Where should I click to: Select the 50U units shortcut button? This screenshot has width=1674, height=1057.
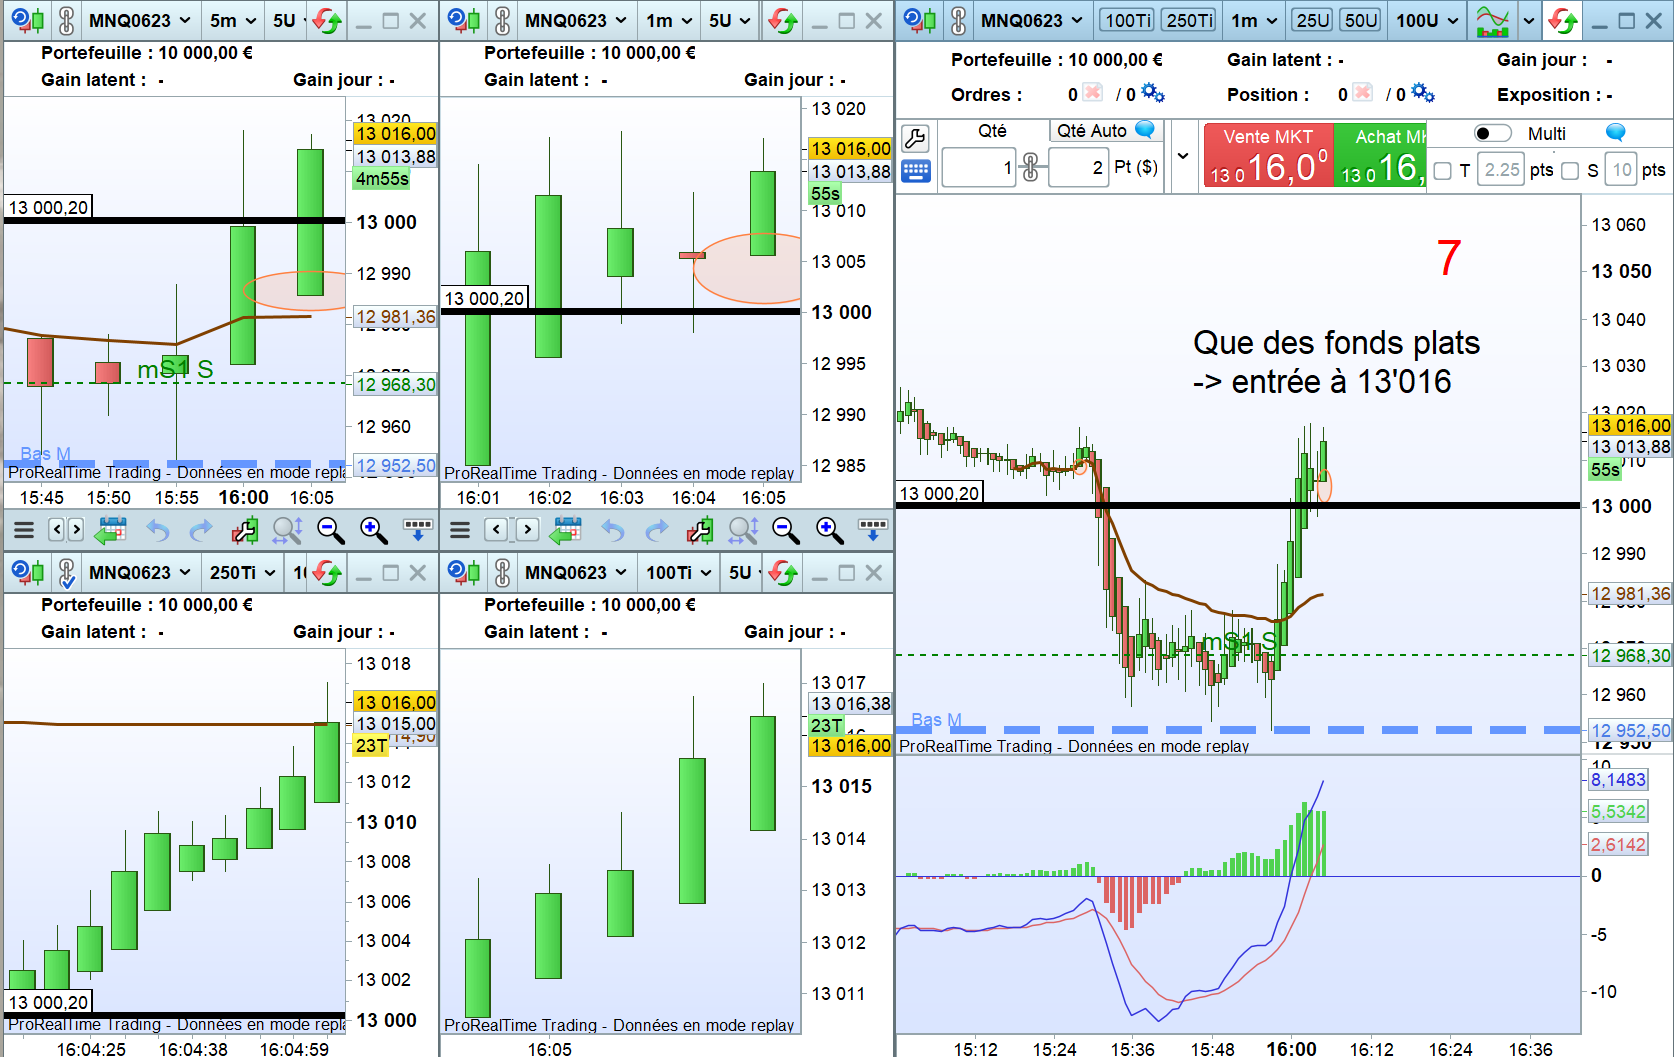pos(1361,20)
